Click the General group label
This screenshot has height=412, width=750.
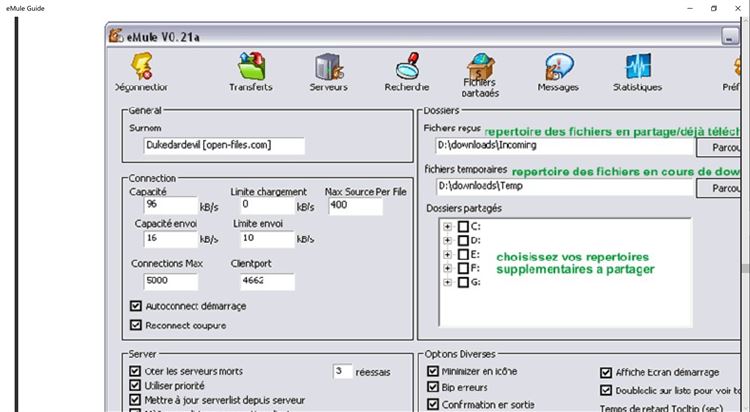tap(145, 110)
